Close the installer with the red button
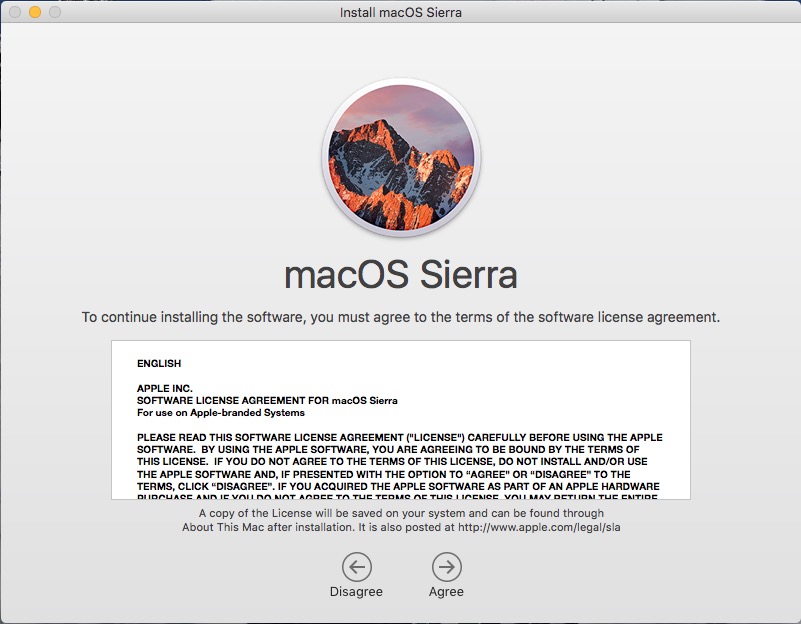The height and width of the screenshot is (624, 801). [15, 13]
